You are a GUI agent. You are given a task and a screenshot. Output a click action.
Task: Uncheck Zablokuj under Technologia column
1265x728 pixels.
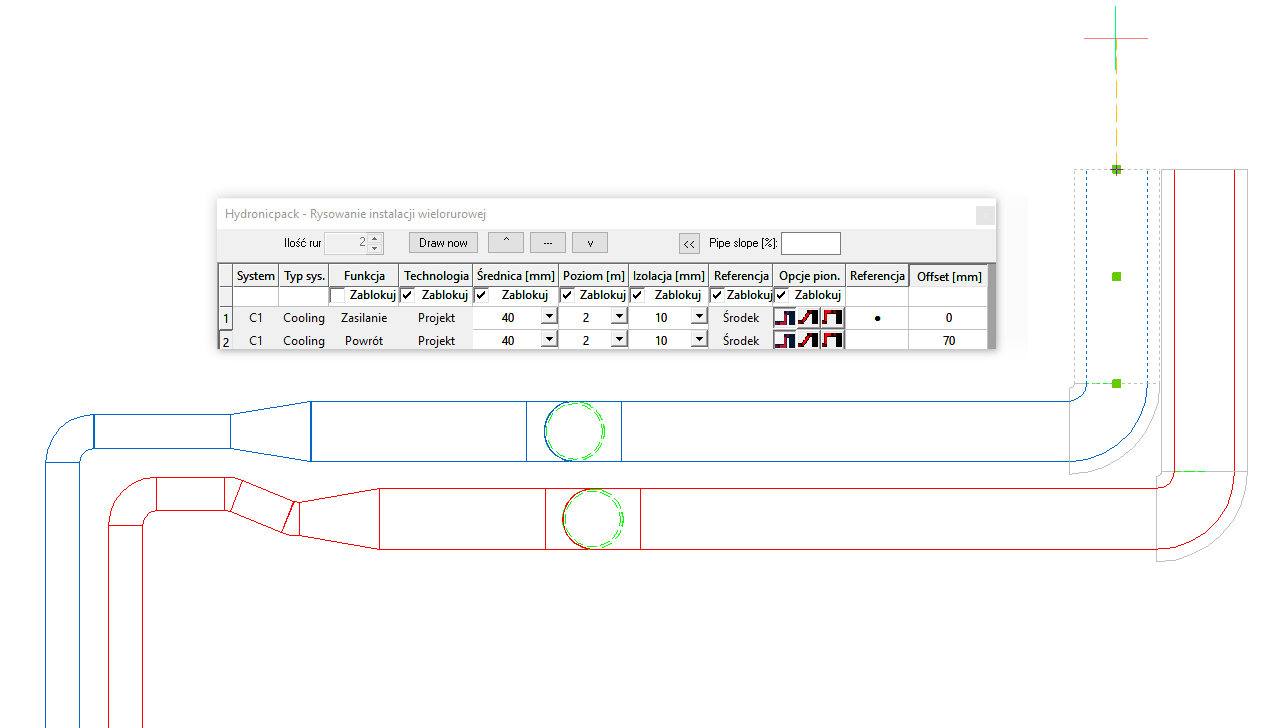click(408, 296)
